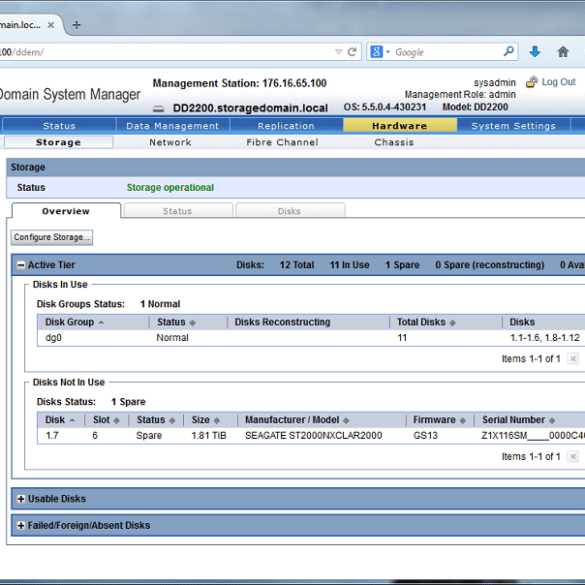585x585 pixels.
Task: Click firmware value GS13
Action: click(425, 435)
